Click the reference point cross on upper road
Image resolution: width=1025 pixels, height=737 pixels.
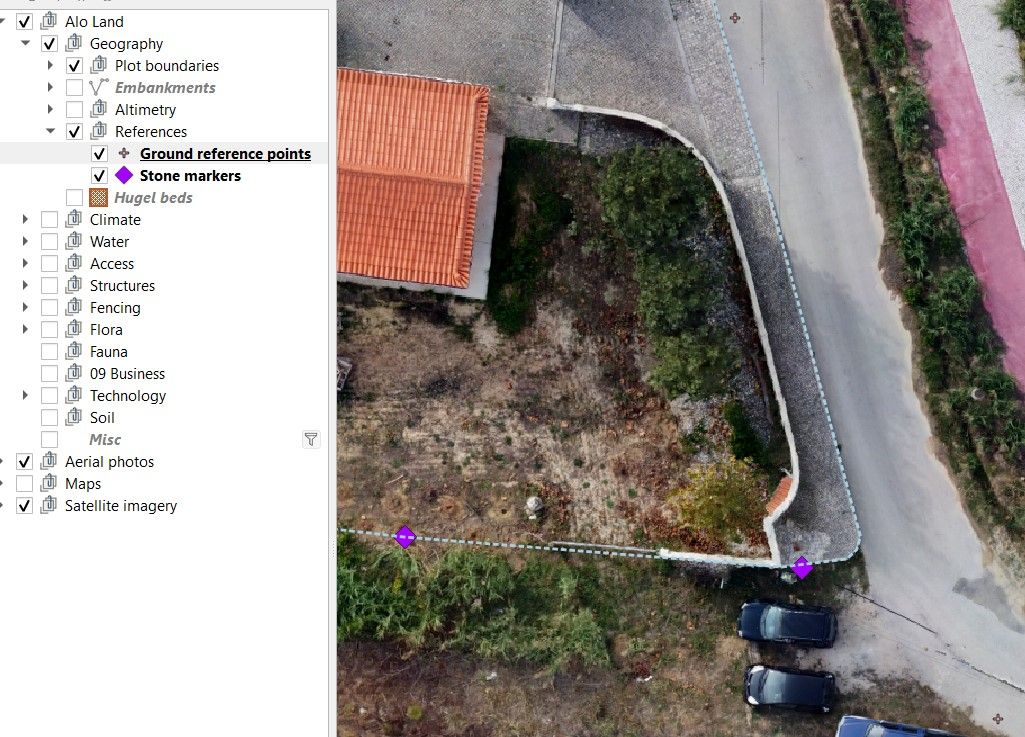pyautogui.click(x=735, y=18)
